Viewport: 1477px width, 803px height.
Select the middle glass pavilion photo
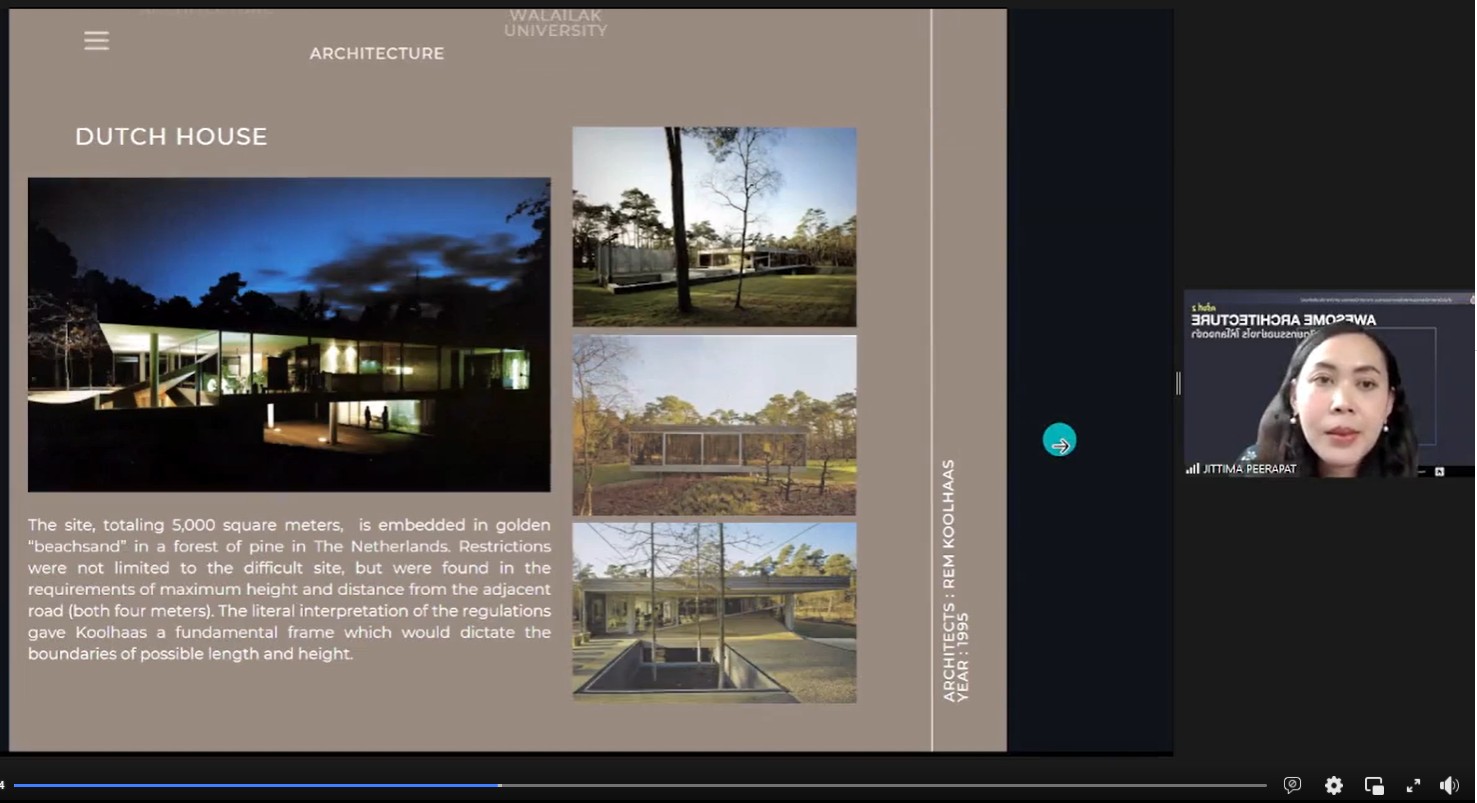point(714,425)
